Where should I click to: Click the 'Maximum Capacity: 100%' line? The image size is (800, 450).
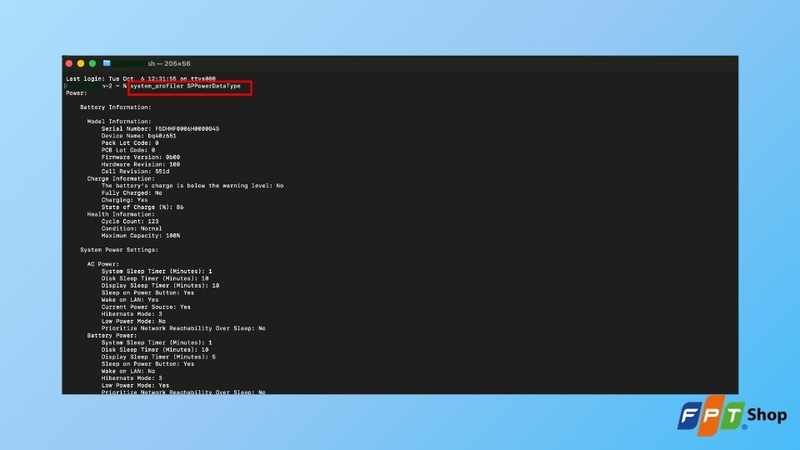140,236
